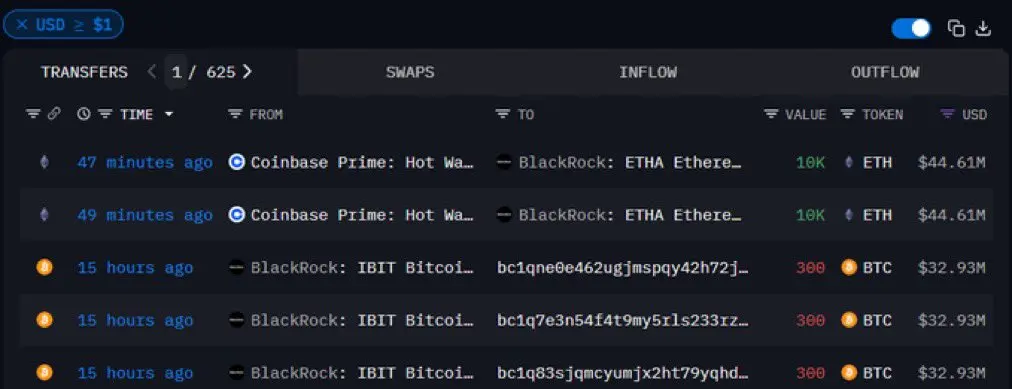Screen dimensions: 1012x389
Task: Open the purple filter icon next to USD
Action: (x=947, y=114)
